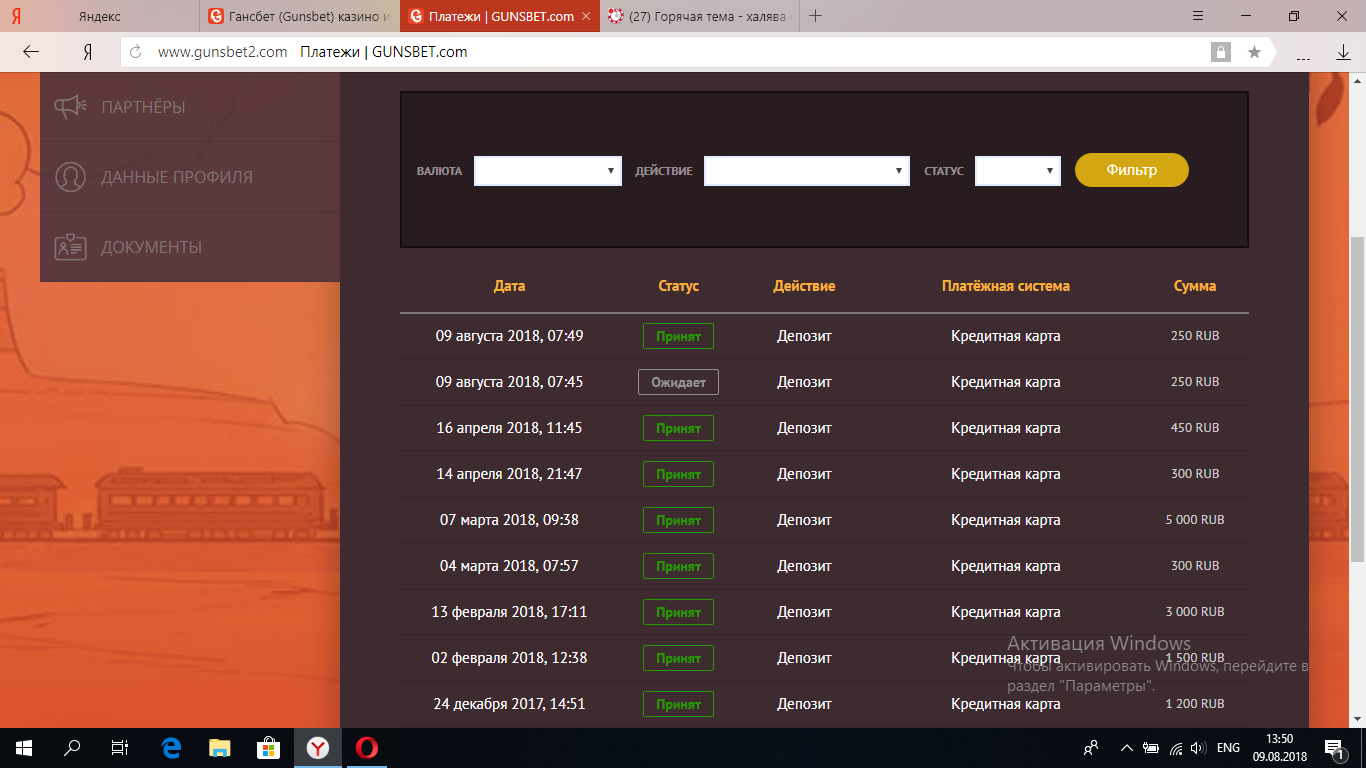
Task: Click the 5 000 RUB amount
Action: pyautogui.click(x=1195, y=520)
